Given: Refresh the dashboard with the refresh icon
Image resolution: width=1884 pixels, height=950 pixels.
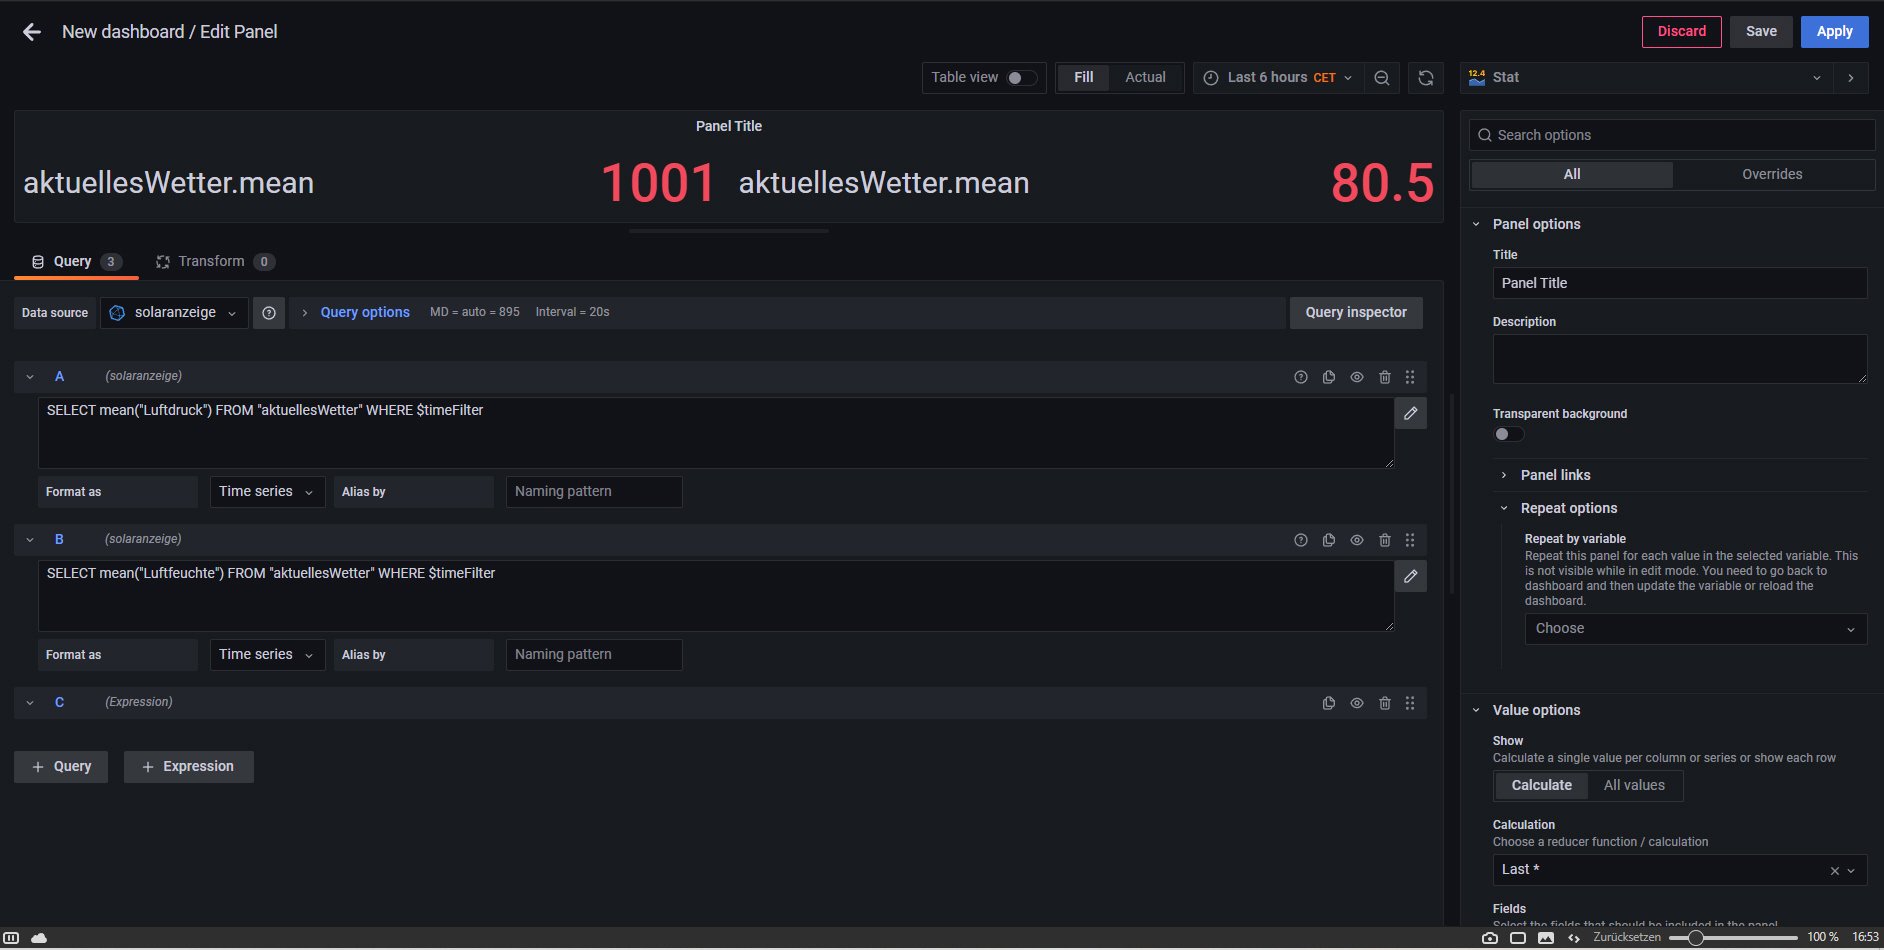Looking at the screenshot, I should pos(1426,78).
